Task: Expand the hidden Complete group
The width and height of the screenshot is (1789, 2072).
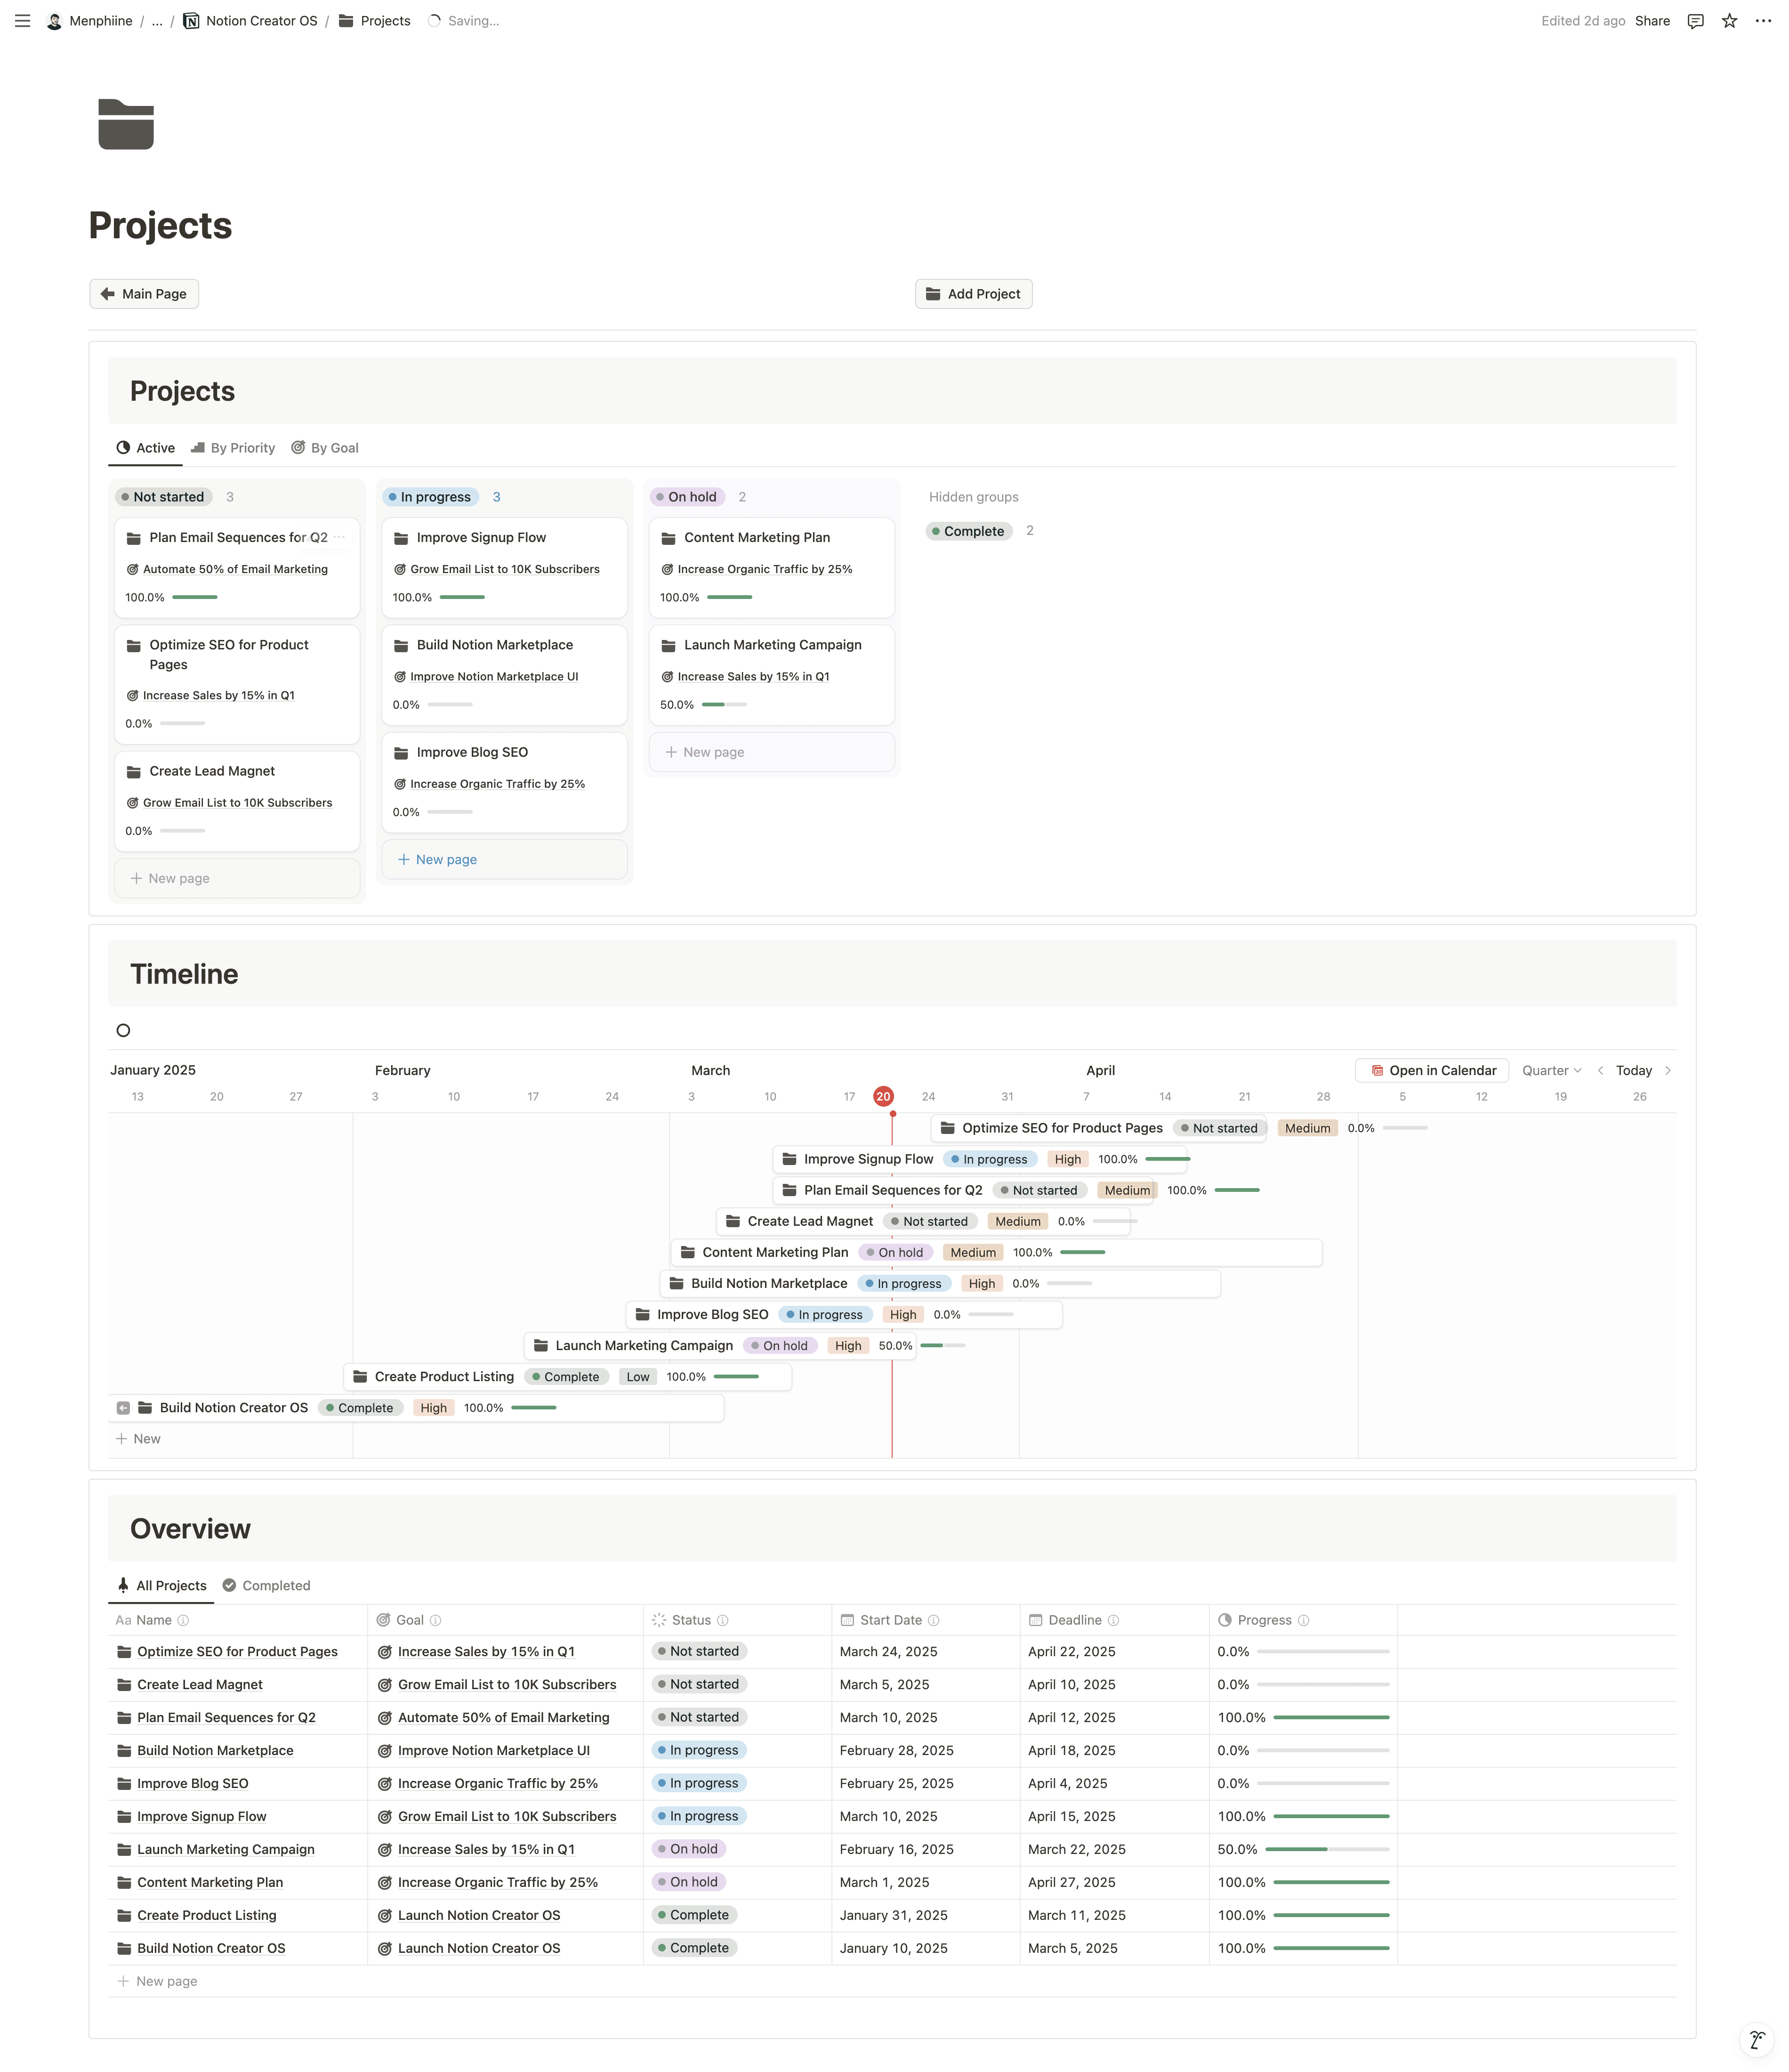Action: click(969, 531)
